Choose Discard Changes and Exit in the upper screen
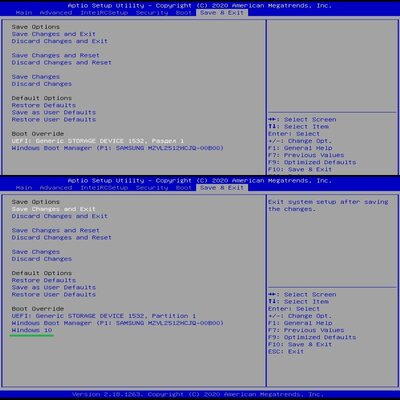This screenshot has height=400, width=400. pyautogui.click(x=60, y=41)
